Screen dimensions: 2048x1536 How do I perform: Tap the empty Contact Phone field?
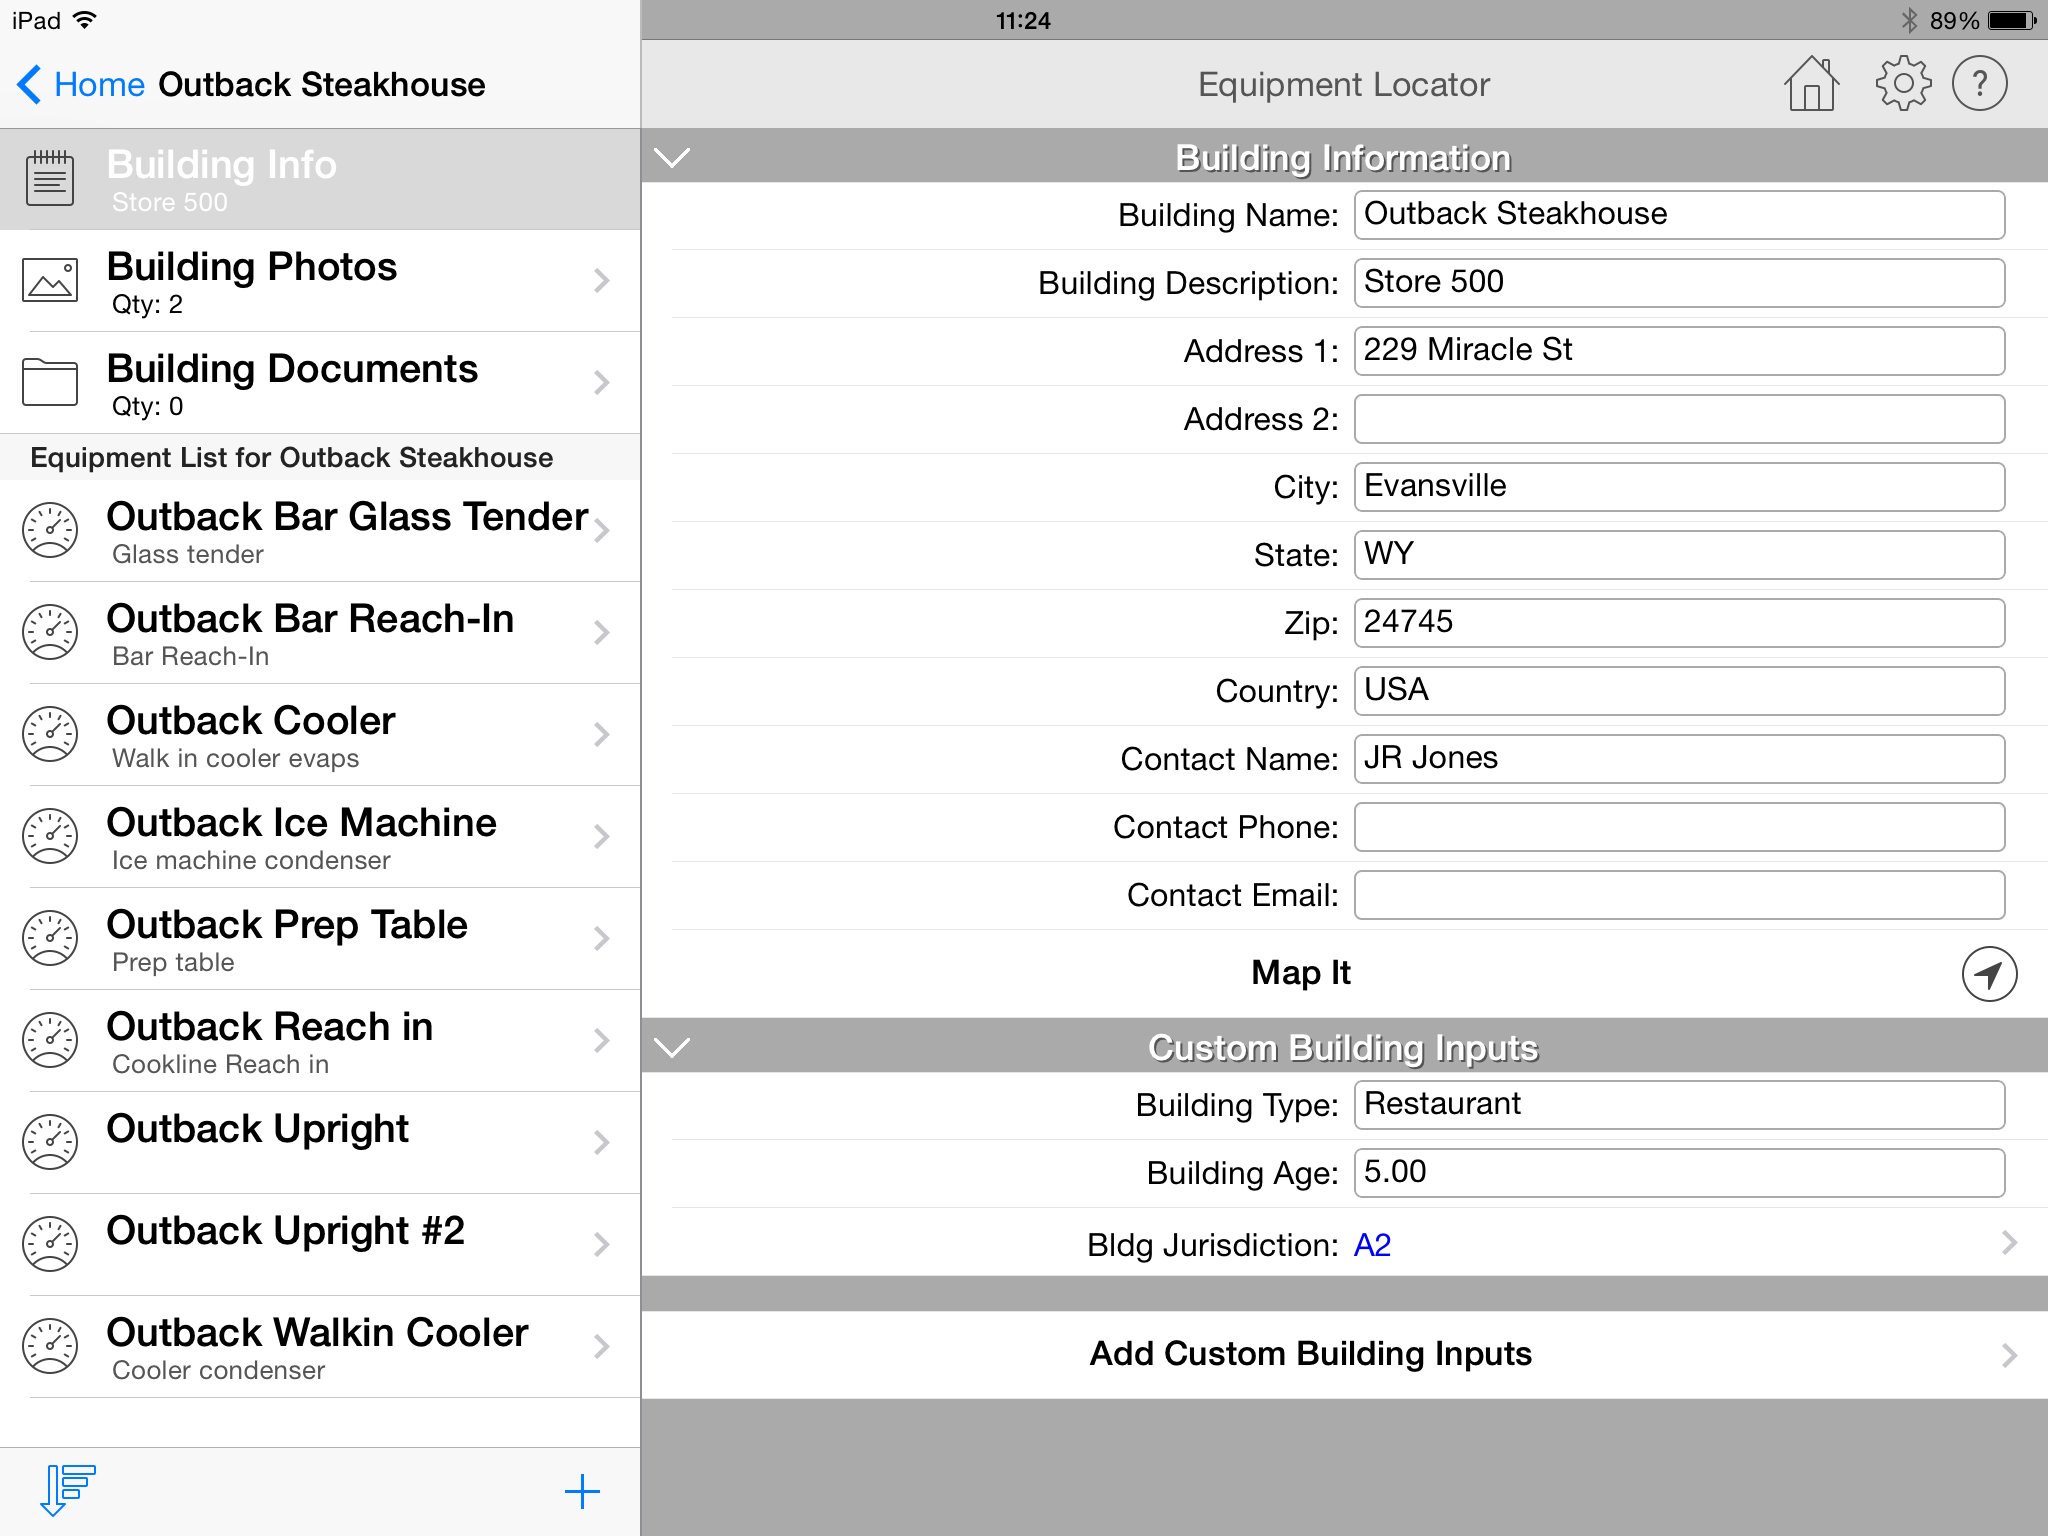click(x=1679, y=827)
